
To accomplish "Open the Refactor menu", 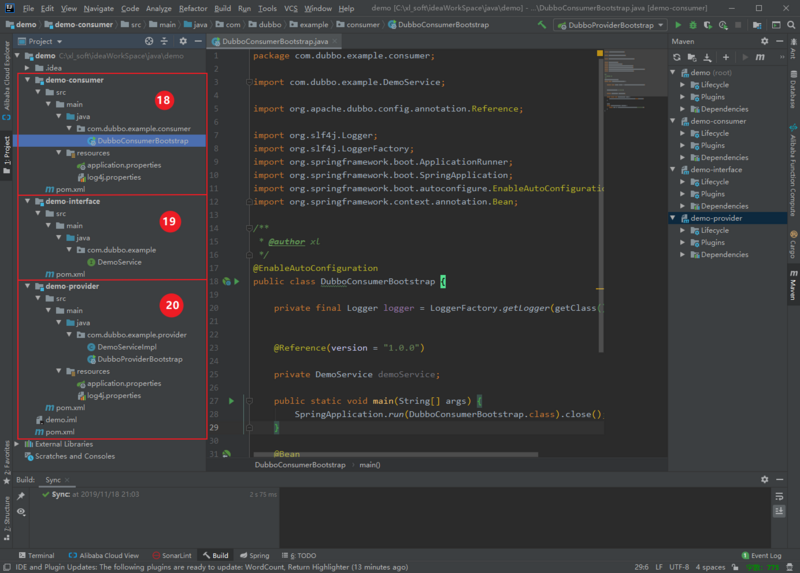I will pos(193,8).
